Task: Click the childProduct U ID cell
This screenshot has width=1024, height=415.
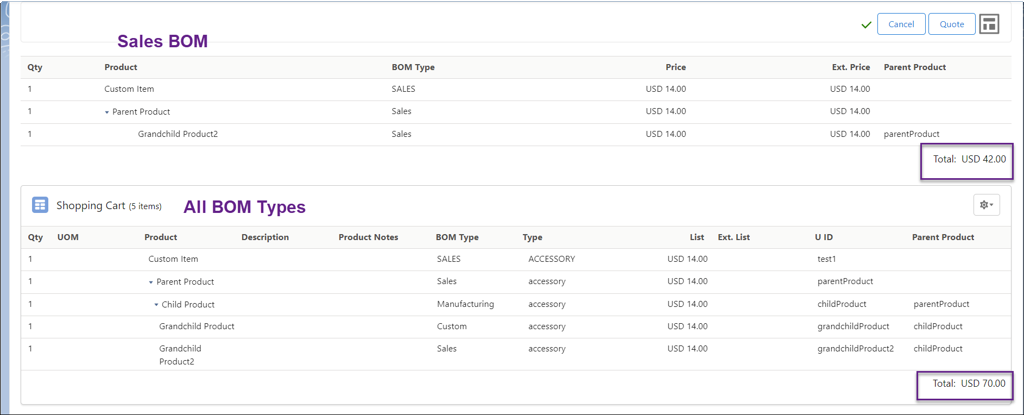Action: (842, 304)
